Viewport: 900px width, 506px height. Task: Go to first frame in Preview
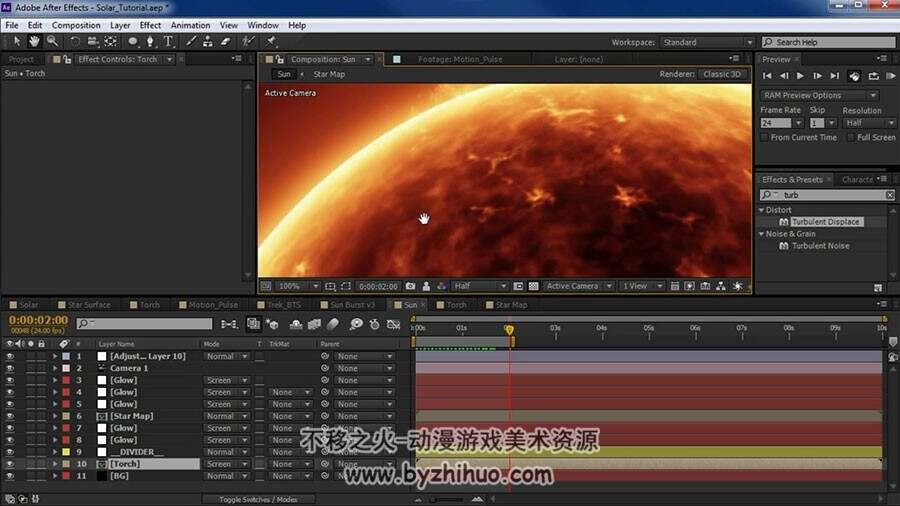(767, 76)
